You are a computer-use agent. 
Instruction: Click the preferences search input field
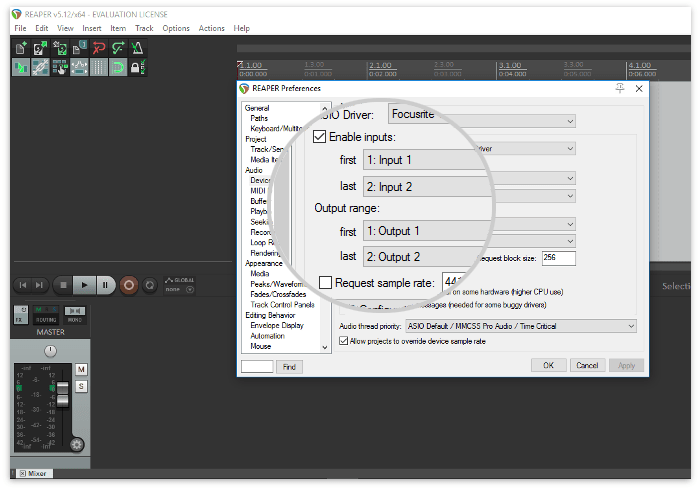coord(257,366)
